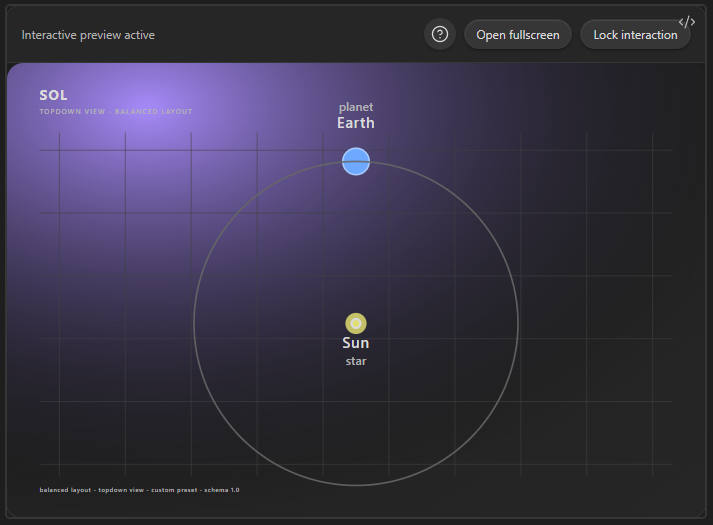Viewport: 713px width, 525px height.
Task: Select the blue Earth planet
Action: 356,161
